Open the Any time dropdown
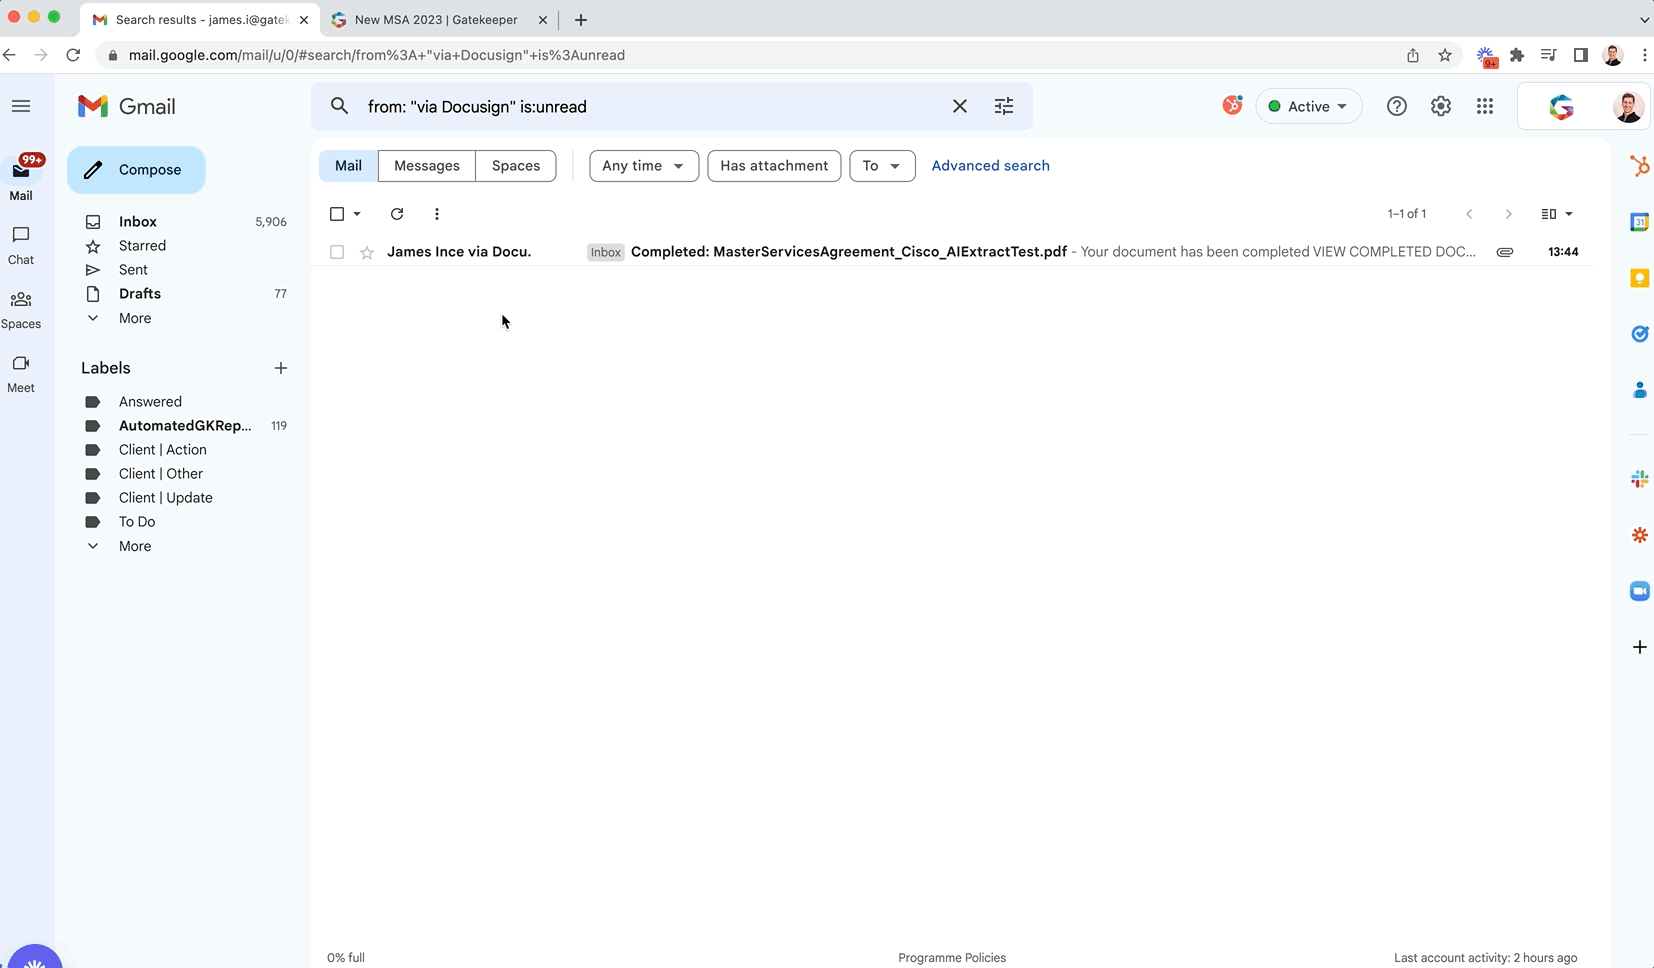The height and width of the screenshot is (968, 1654). tap(644, 166)
